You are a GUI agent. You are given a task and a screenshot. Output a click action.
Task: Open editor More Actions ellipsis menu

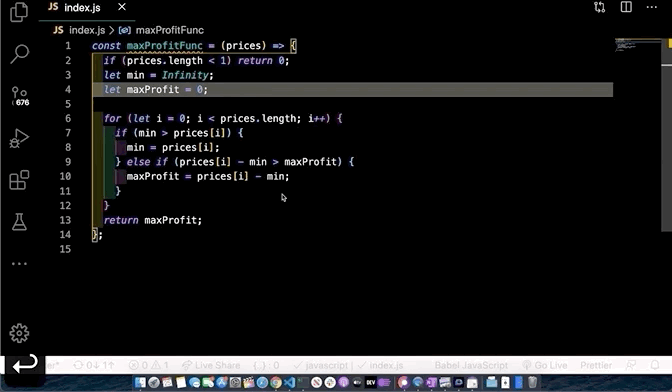(x=651, y=7)
